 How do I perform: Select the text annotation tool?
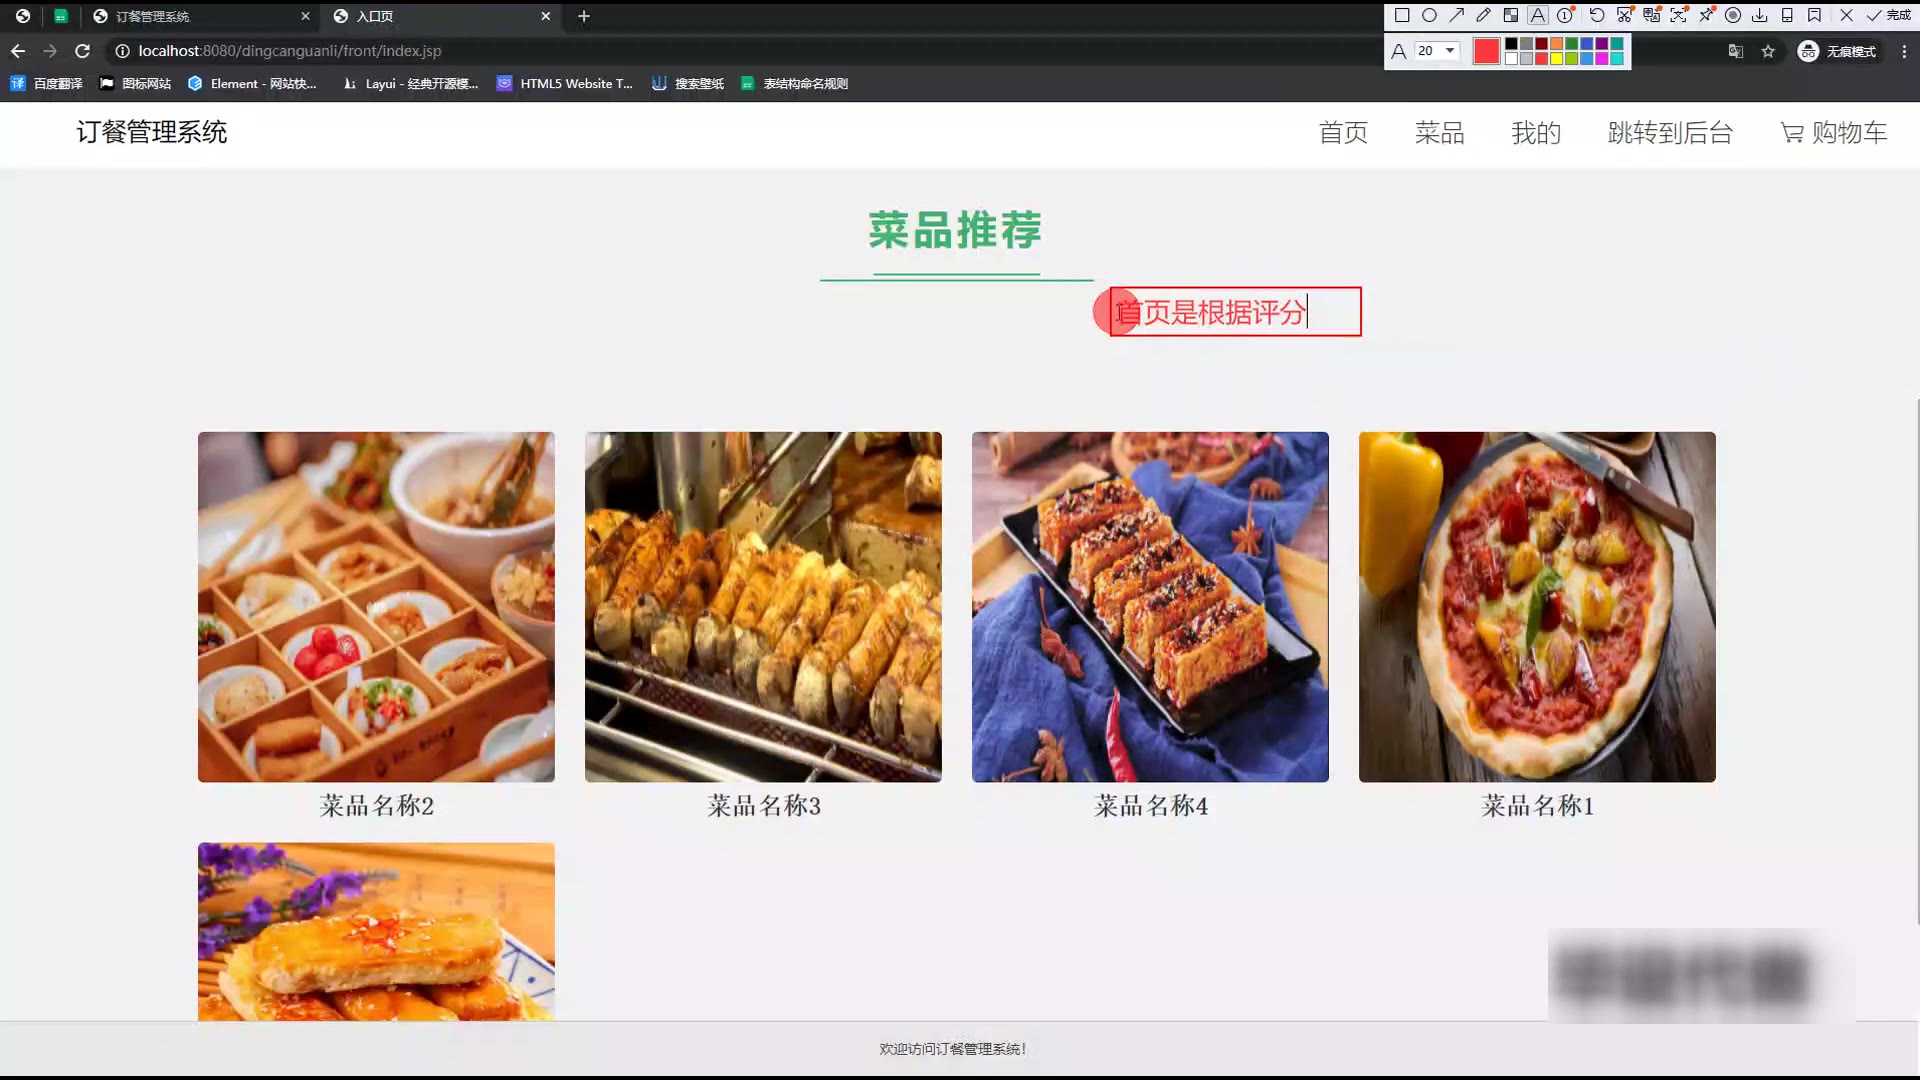click(x=1538, y=15)
